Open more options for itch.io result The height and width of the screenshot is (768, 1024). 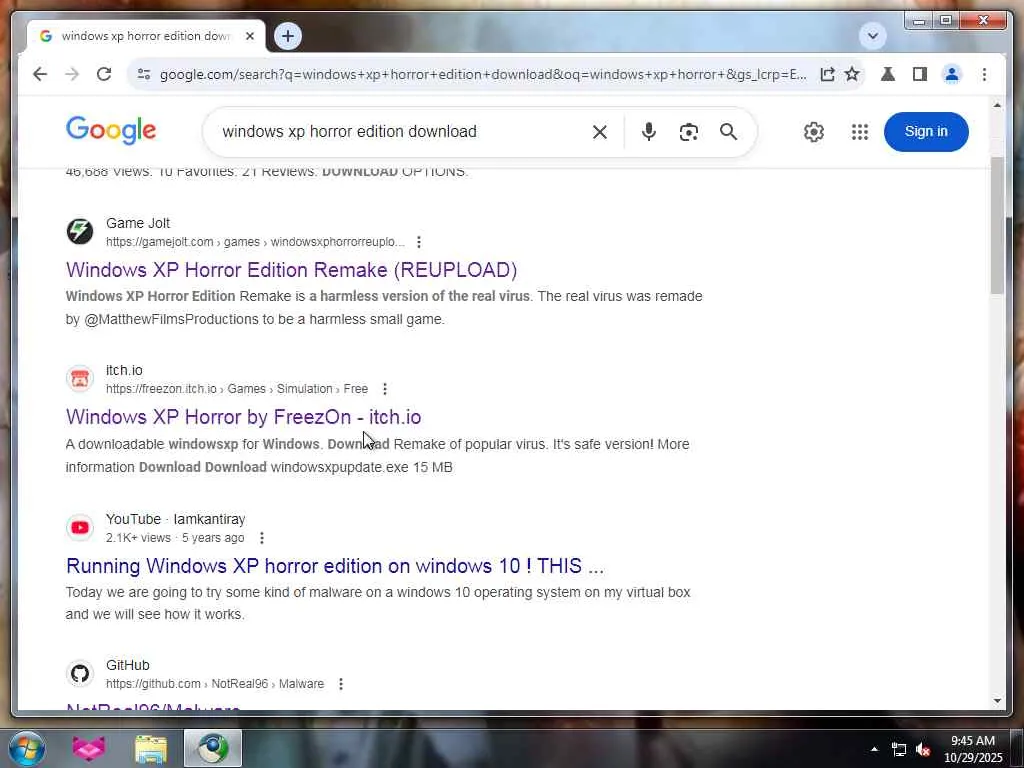tap(385, 389)
